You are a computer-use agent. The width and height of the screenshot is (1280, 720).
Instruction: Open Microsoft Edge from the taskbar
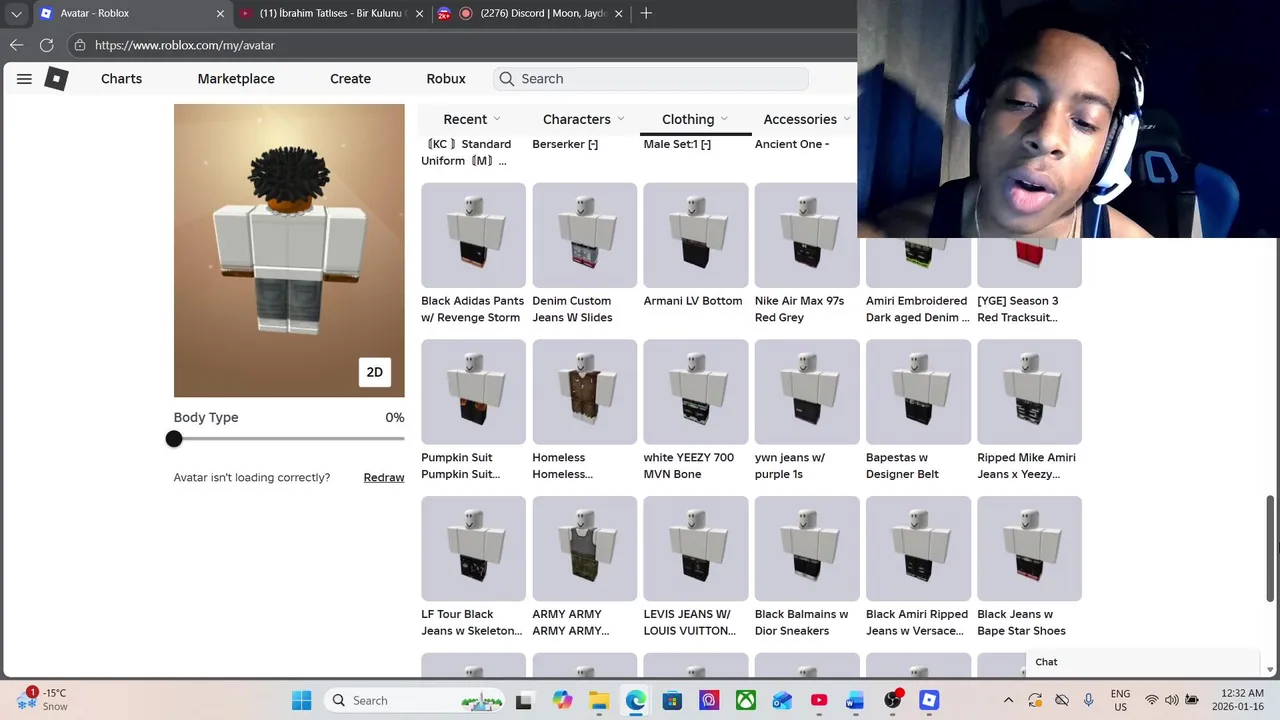click(635, 700)
